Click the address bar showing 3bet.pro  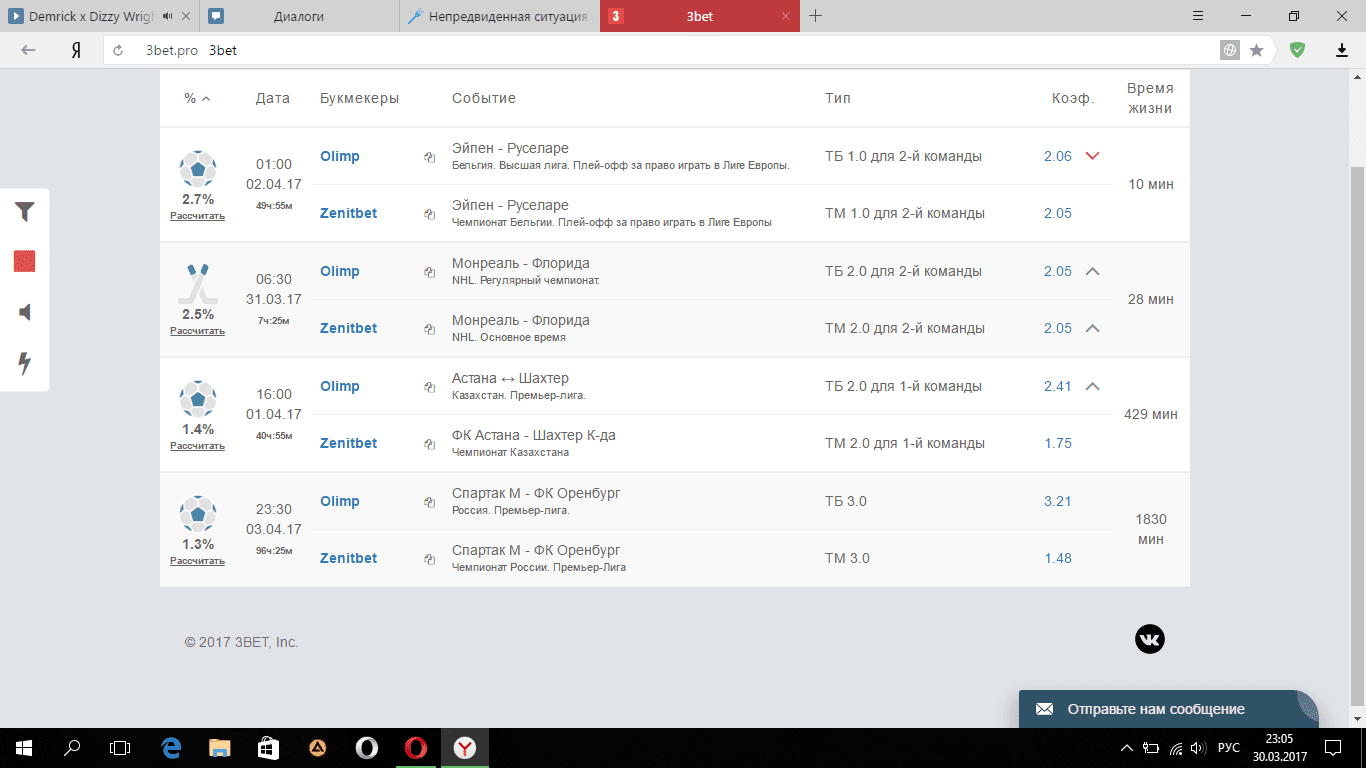click(660, 50)
